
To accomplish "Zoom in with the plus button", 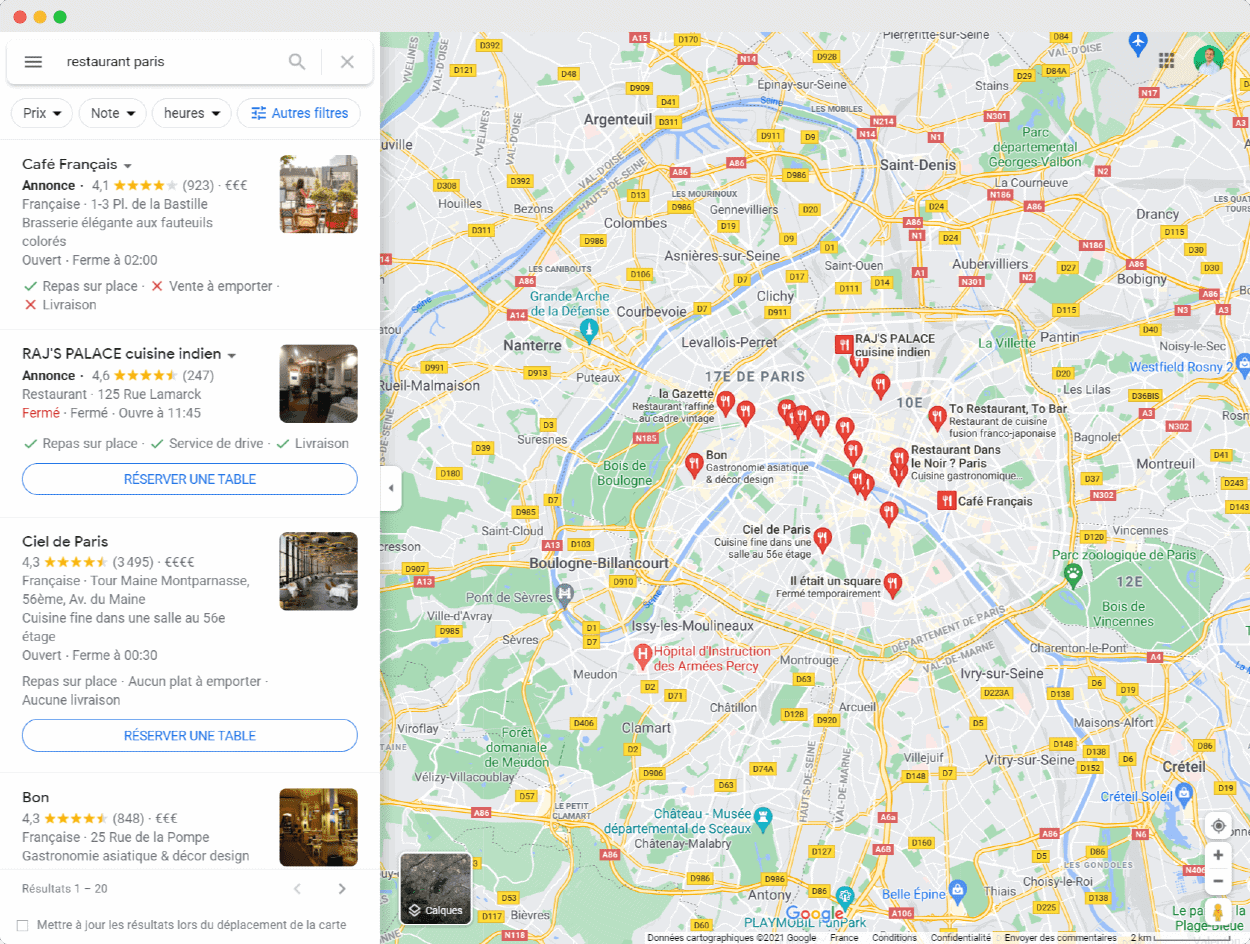I will (1218, 856).
